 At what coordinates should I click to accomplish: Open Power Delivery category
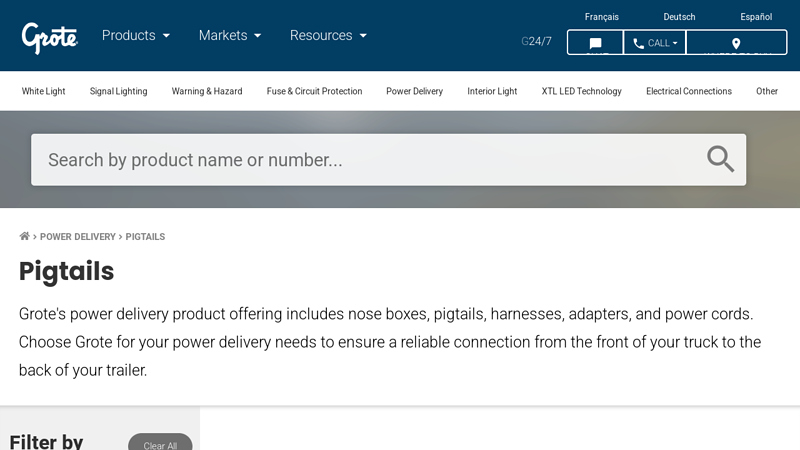pyautogui.click(x=414, y=91)
